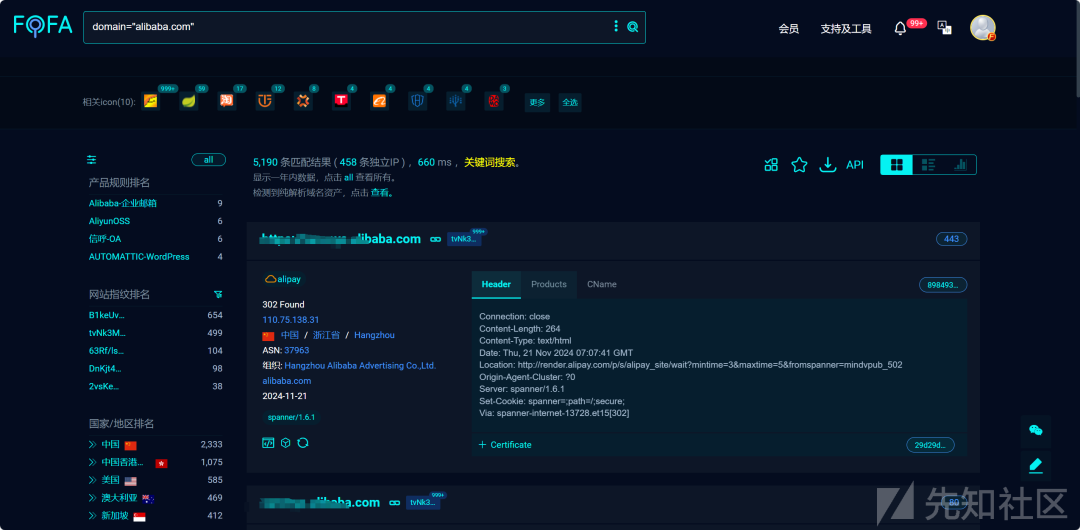This screenshot has height=530, width=1080.
Task: Switch to list view
Action: click(x=928, y=165)
